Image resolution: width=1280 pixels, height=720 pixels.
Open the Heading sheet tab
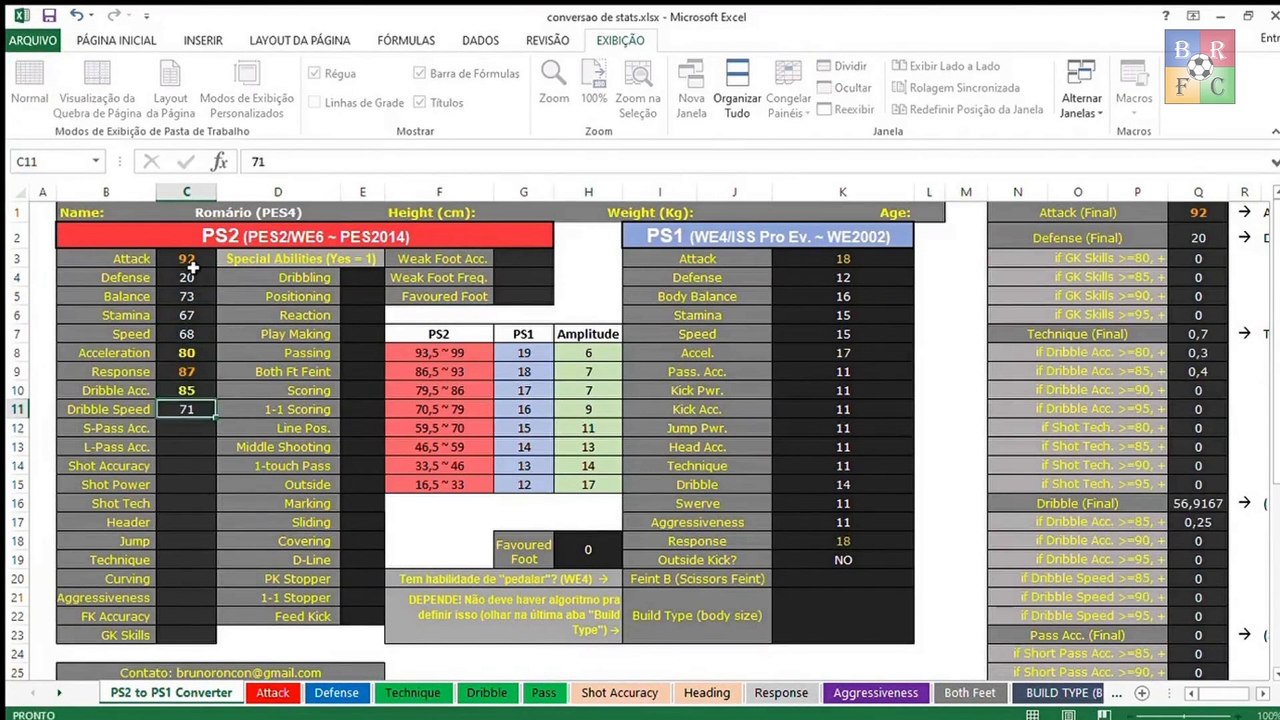click(x=707, y=693)
